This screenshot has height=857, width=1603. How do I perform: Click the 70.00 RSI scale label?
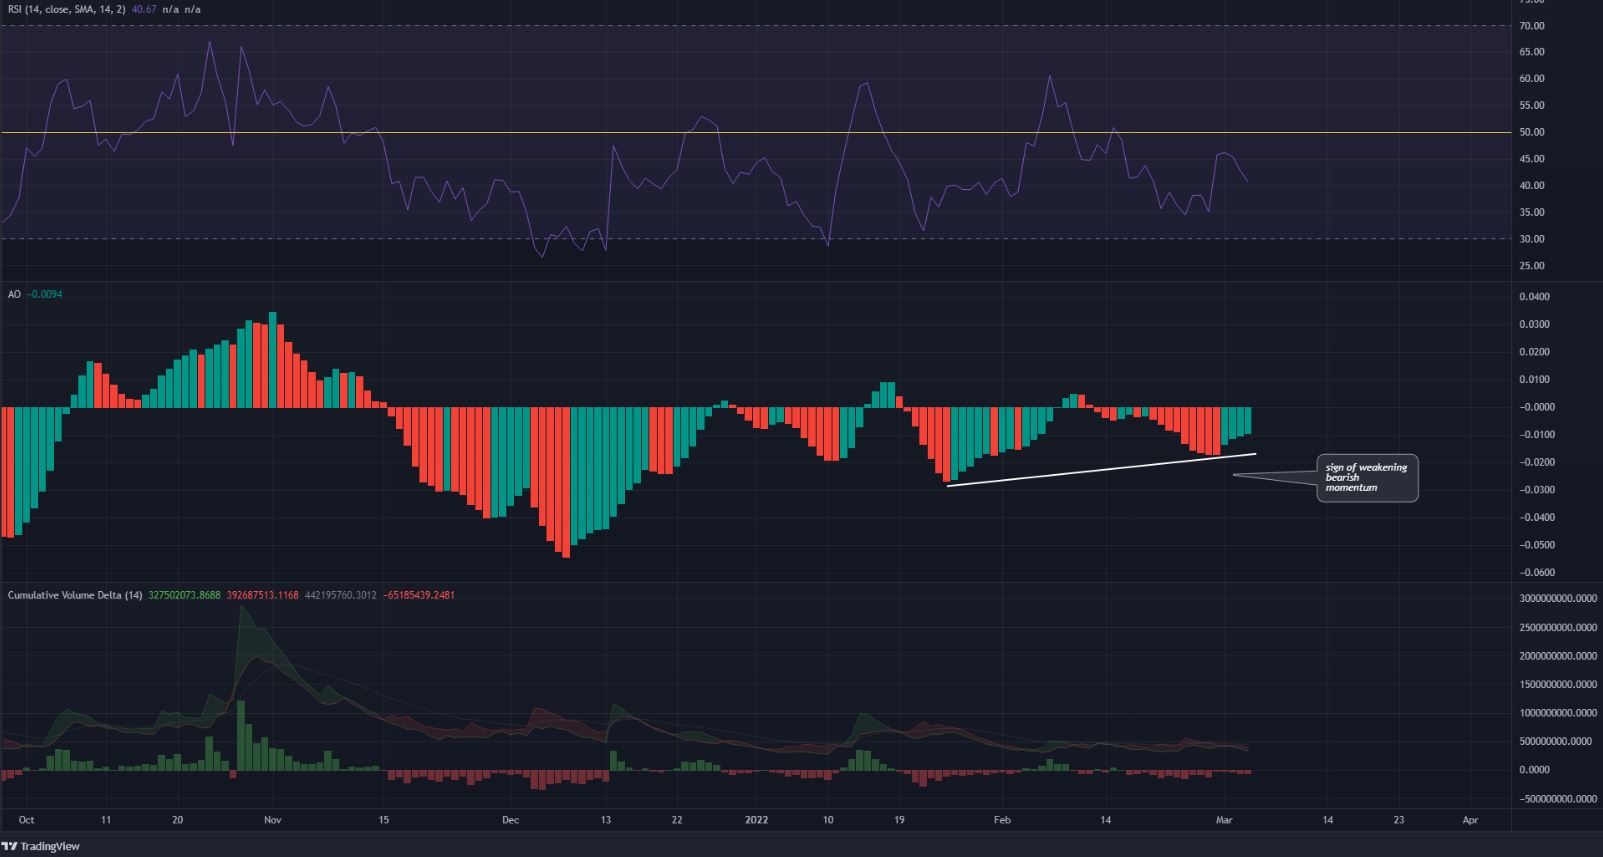tap(1531, 26)
